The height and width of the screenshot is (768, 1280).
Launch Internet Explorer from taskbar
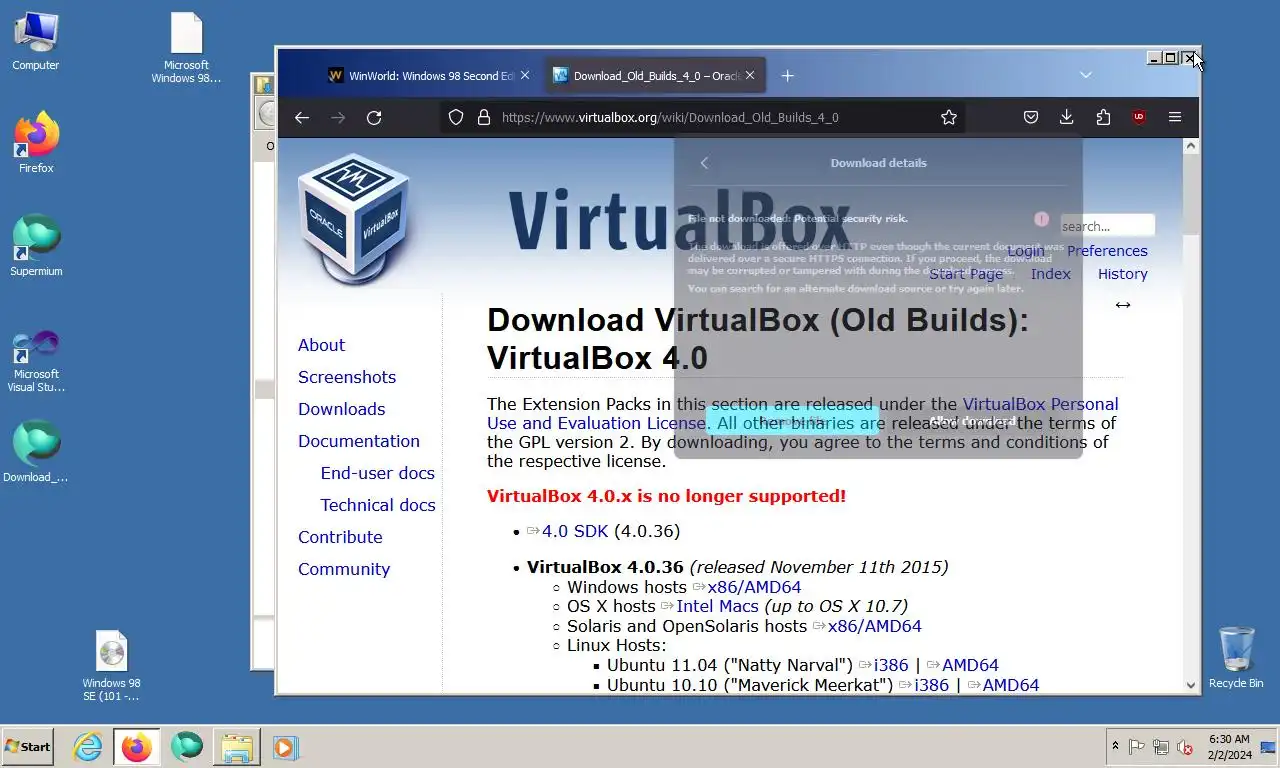coord(88,747)
